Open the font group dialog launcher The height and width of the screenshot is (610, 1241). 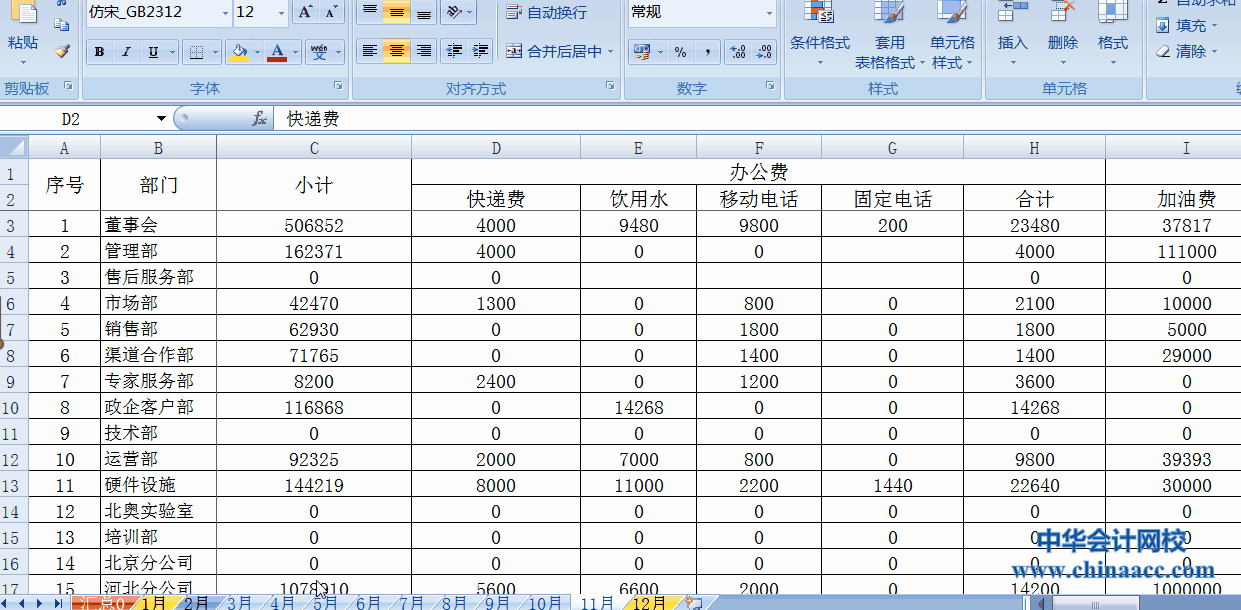coord(338,87)
